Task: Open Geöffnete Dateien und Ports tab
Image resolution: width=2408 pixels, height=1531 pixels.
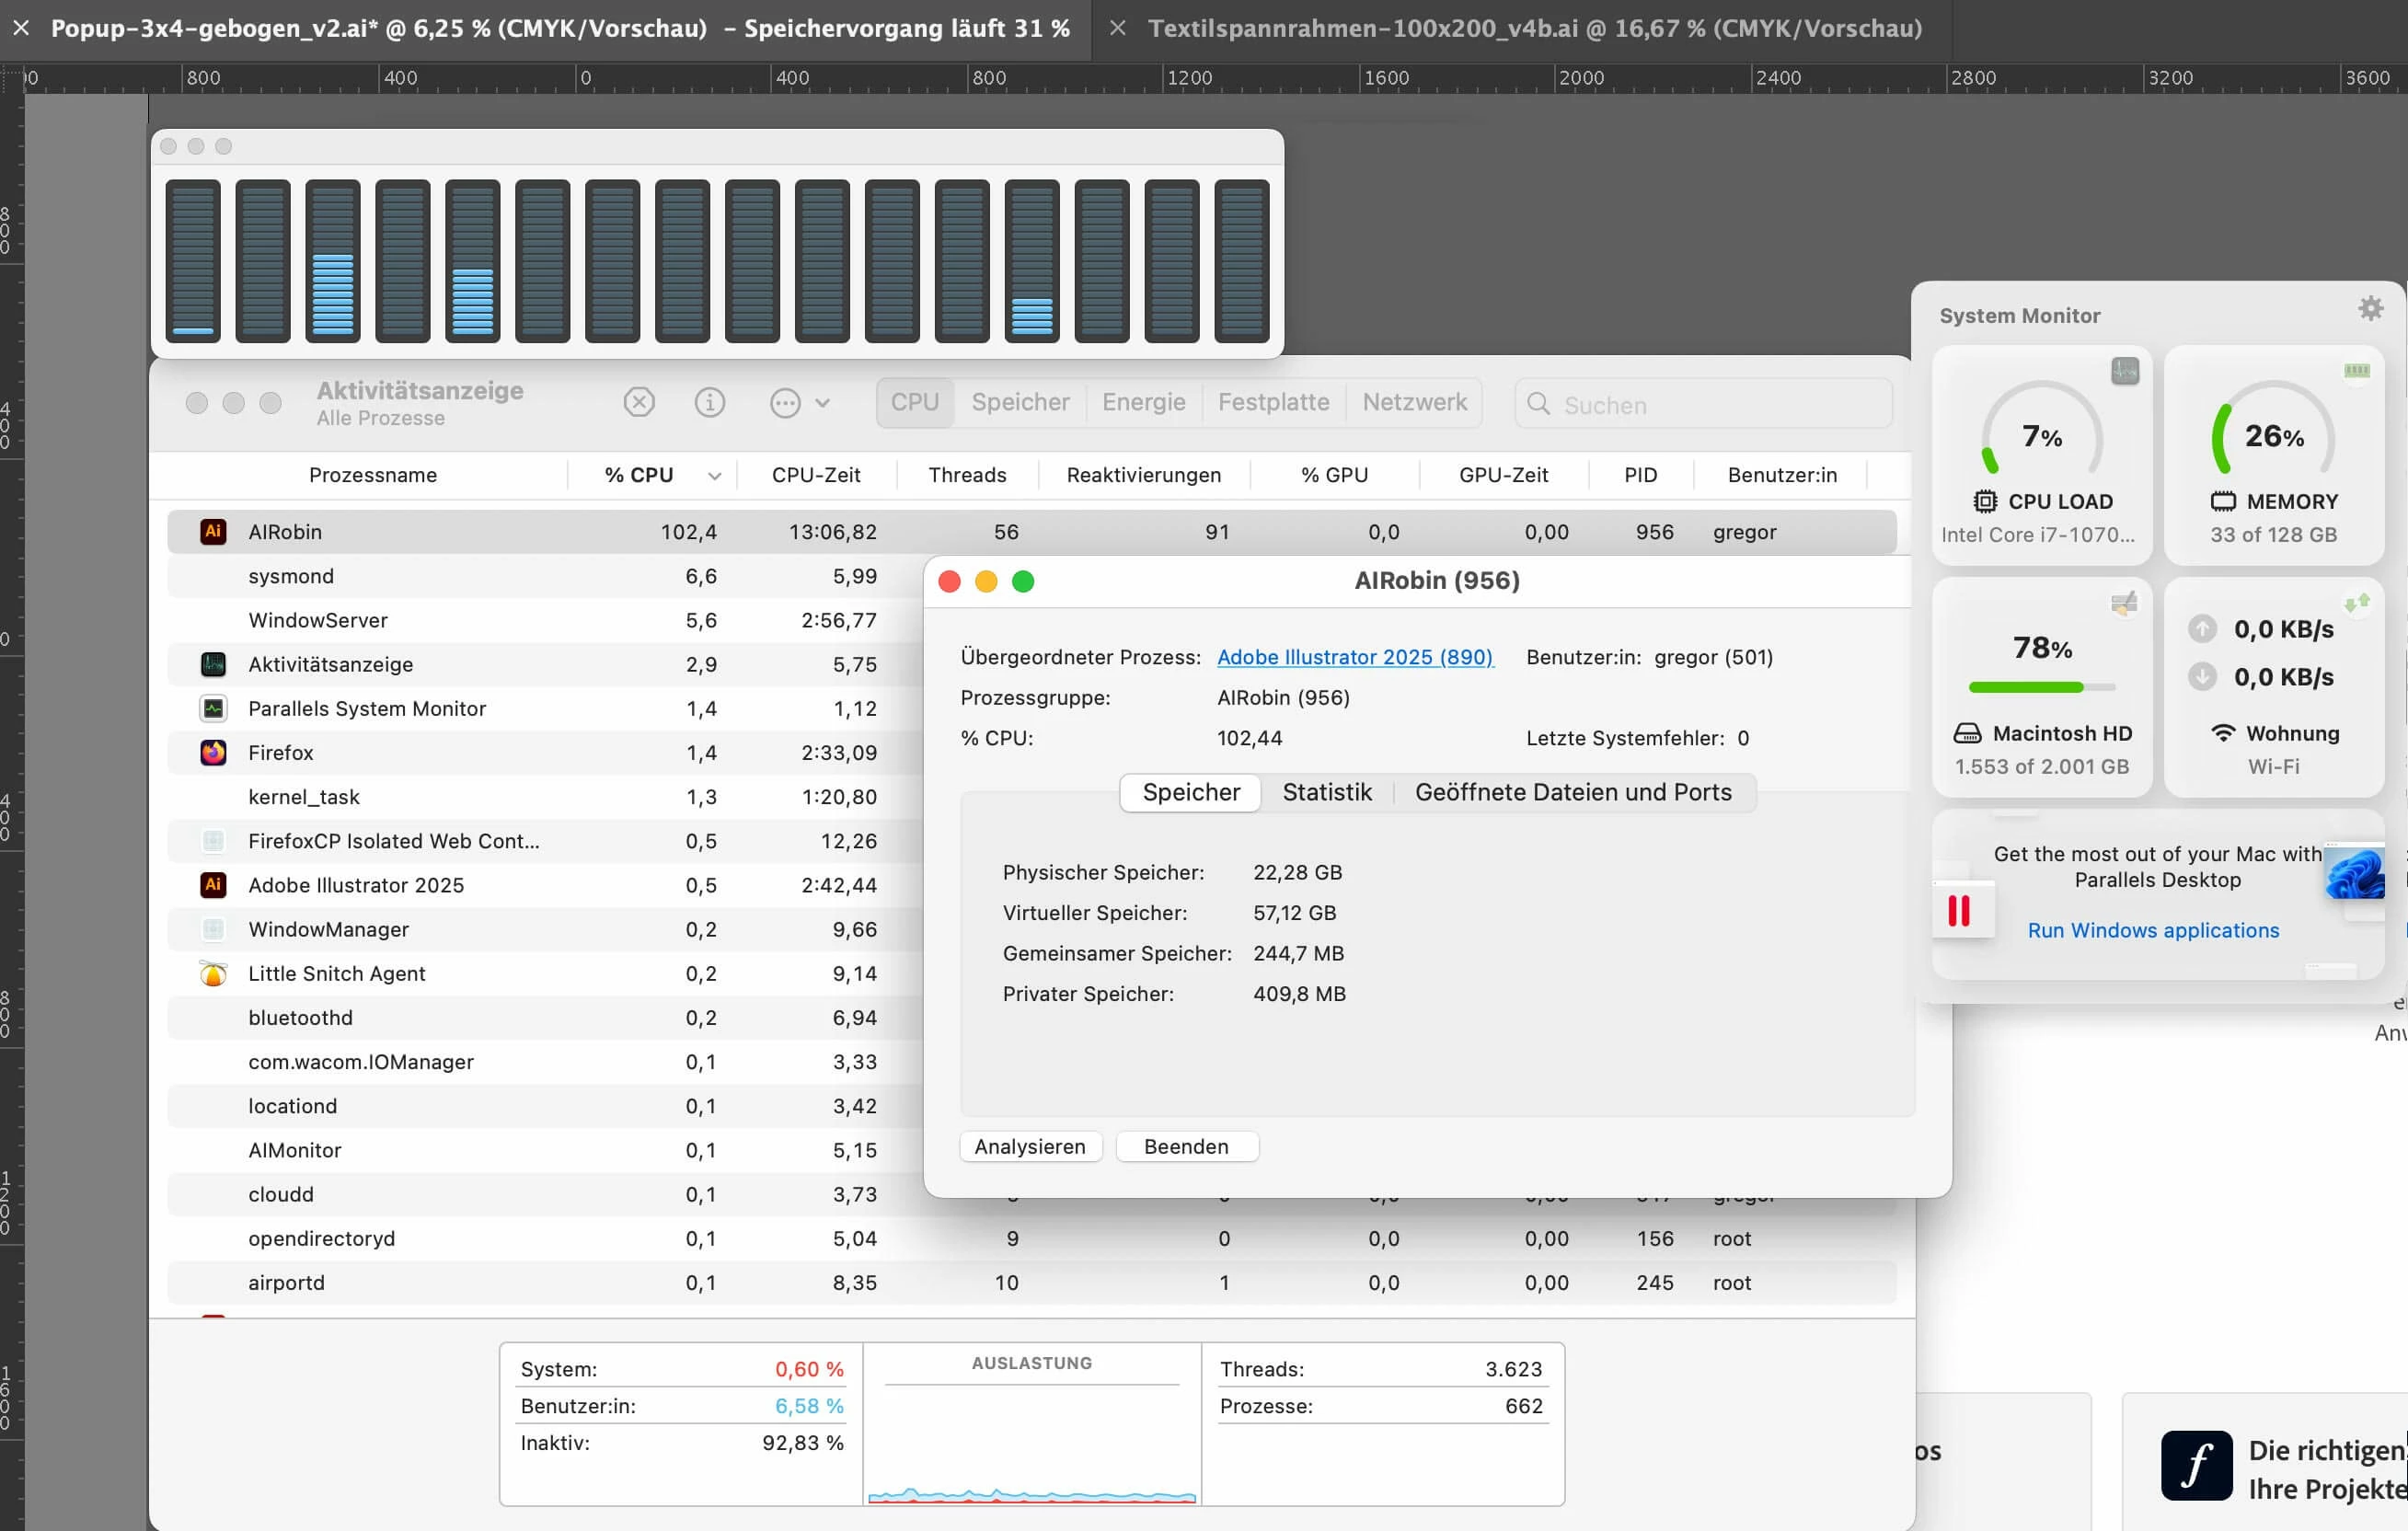Action: (x=1572, y=793)
